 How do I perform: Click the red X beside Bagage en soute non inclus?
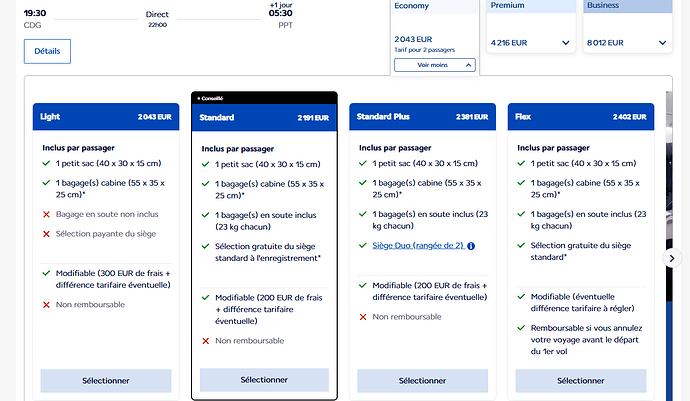pyautogui.click(x=46, y=215)
